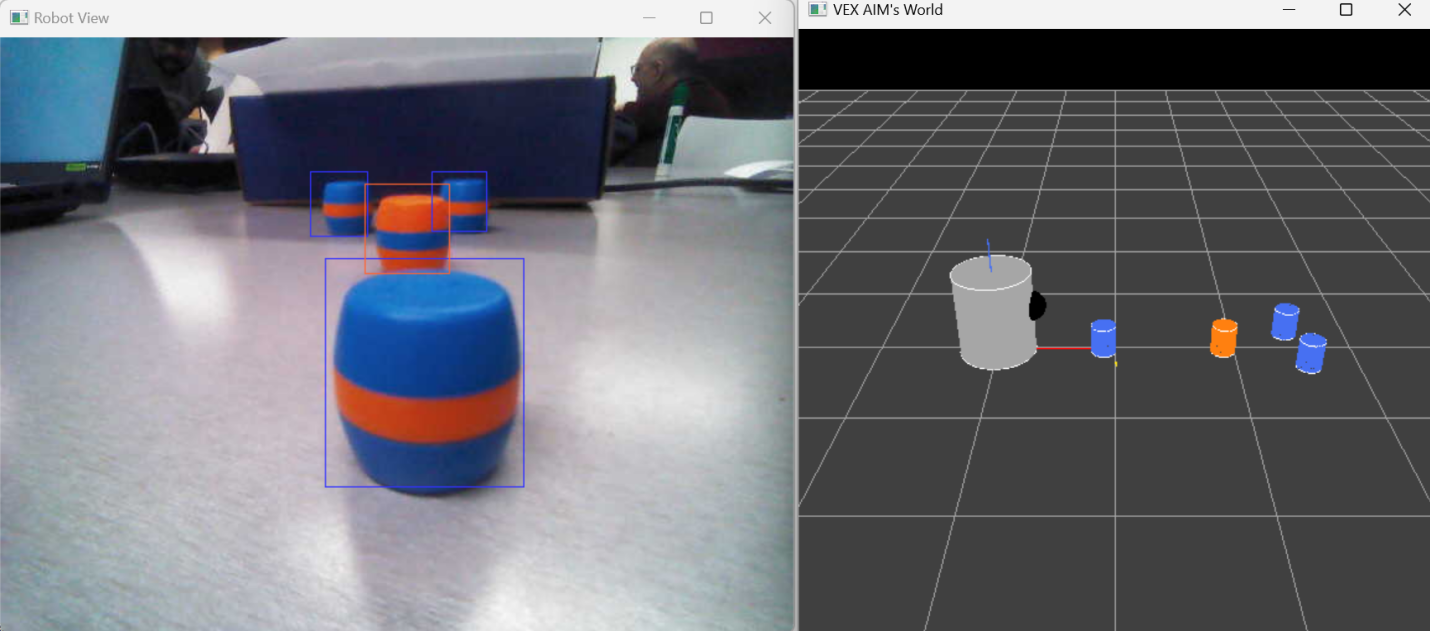Minimize the Robot View window
Screen dimensions: 1430x631
649,18
